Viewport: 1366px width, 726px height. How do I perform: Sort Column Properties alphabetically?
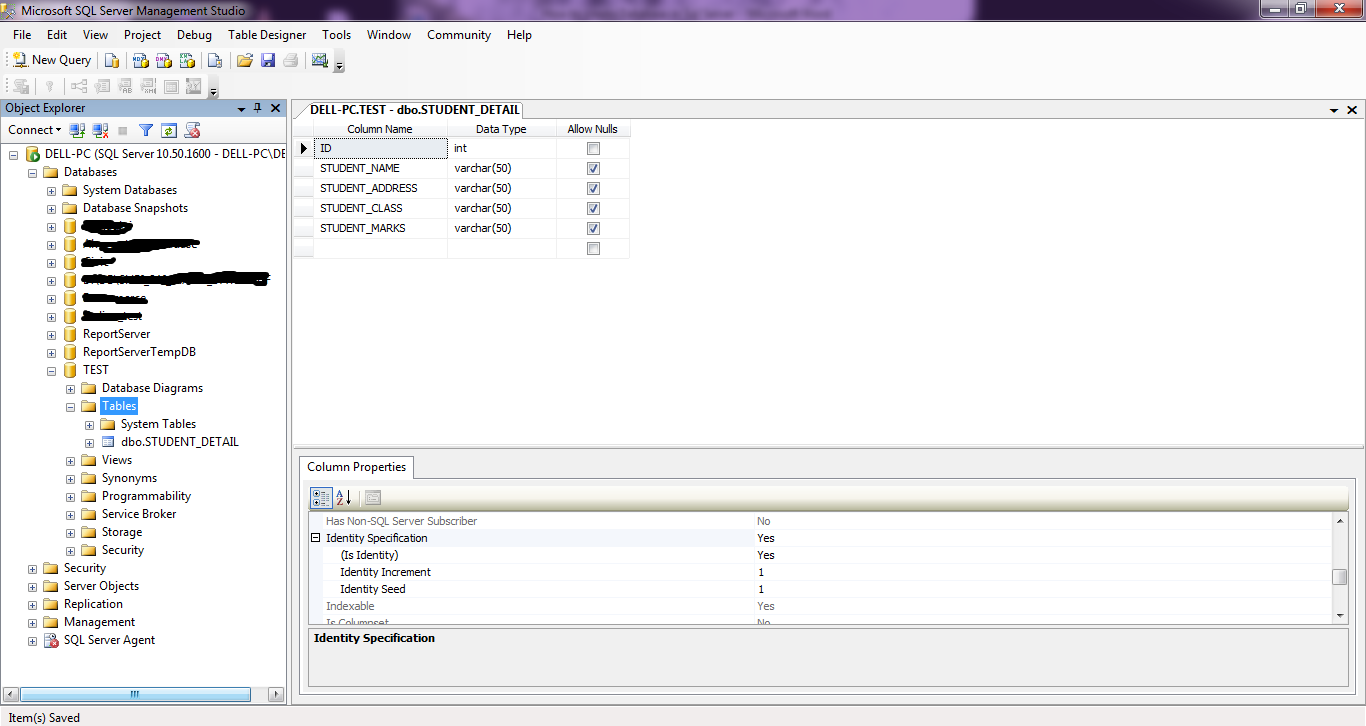coord(344,498)
